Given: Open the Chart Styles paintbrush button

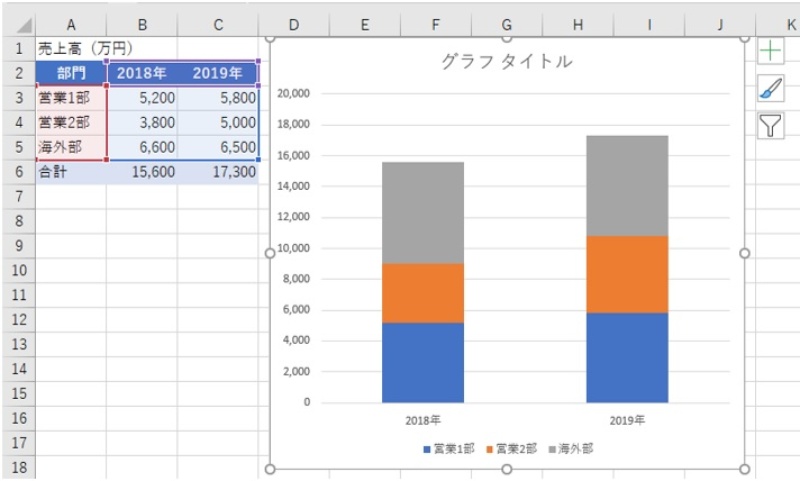Looking at the screenshot, I should click(x=770, y=88).
